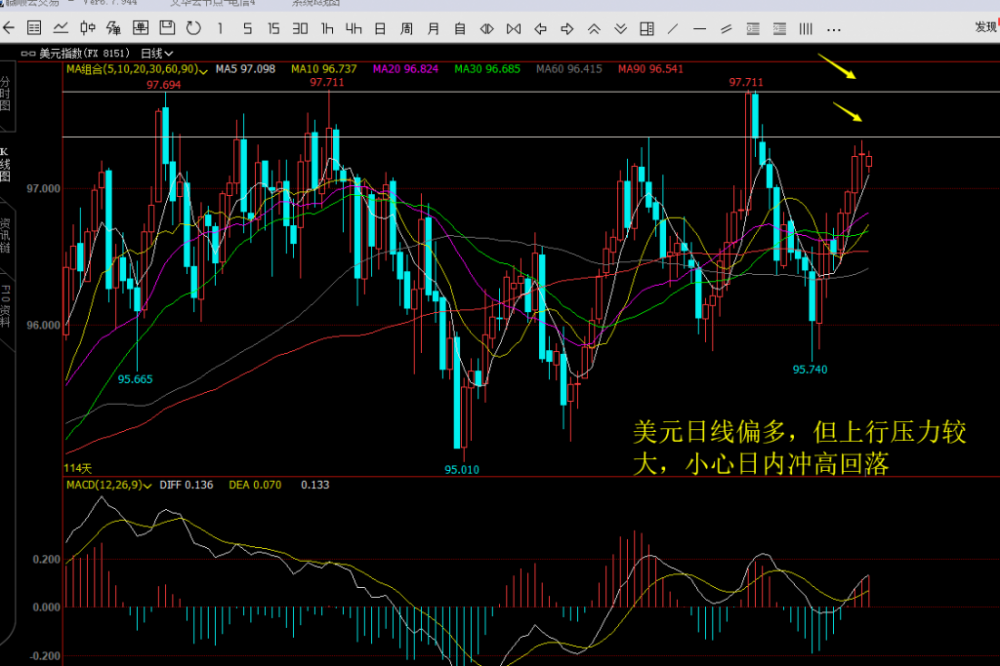Click the DEA 0.070 value
Image resolution: width=1000 pixels, height=666 pixels.
255,485
